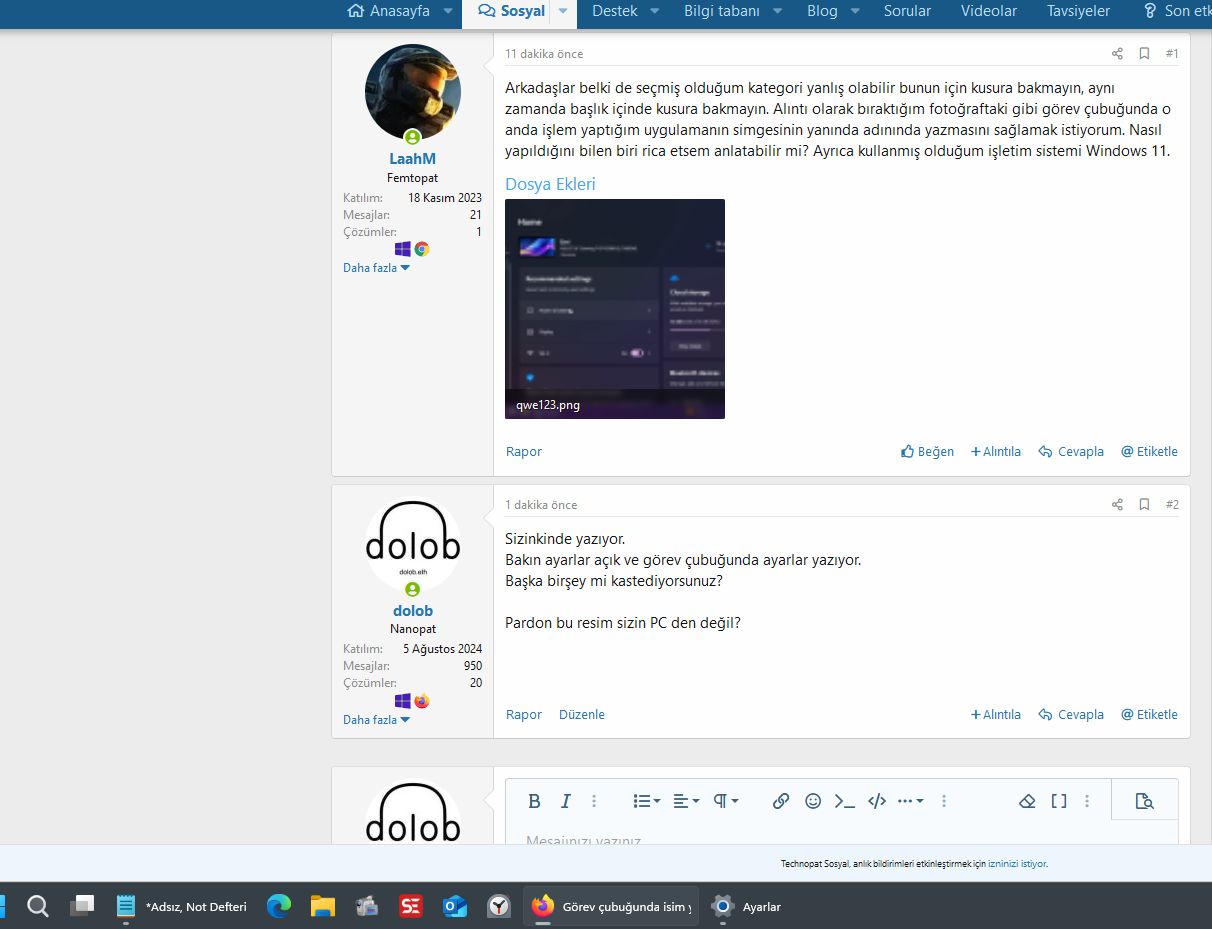Image resolution: width=1212 pixels, height=929 pixels.
Task: Share post #2 using the share icon
Action: 1117,505
